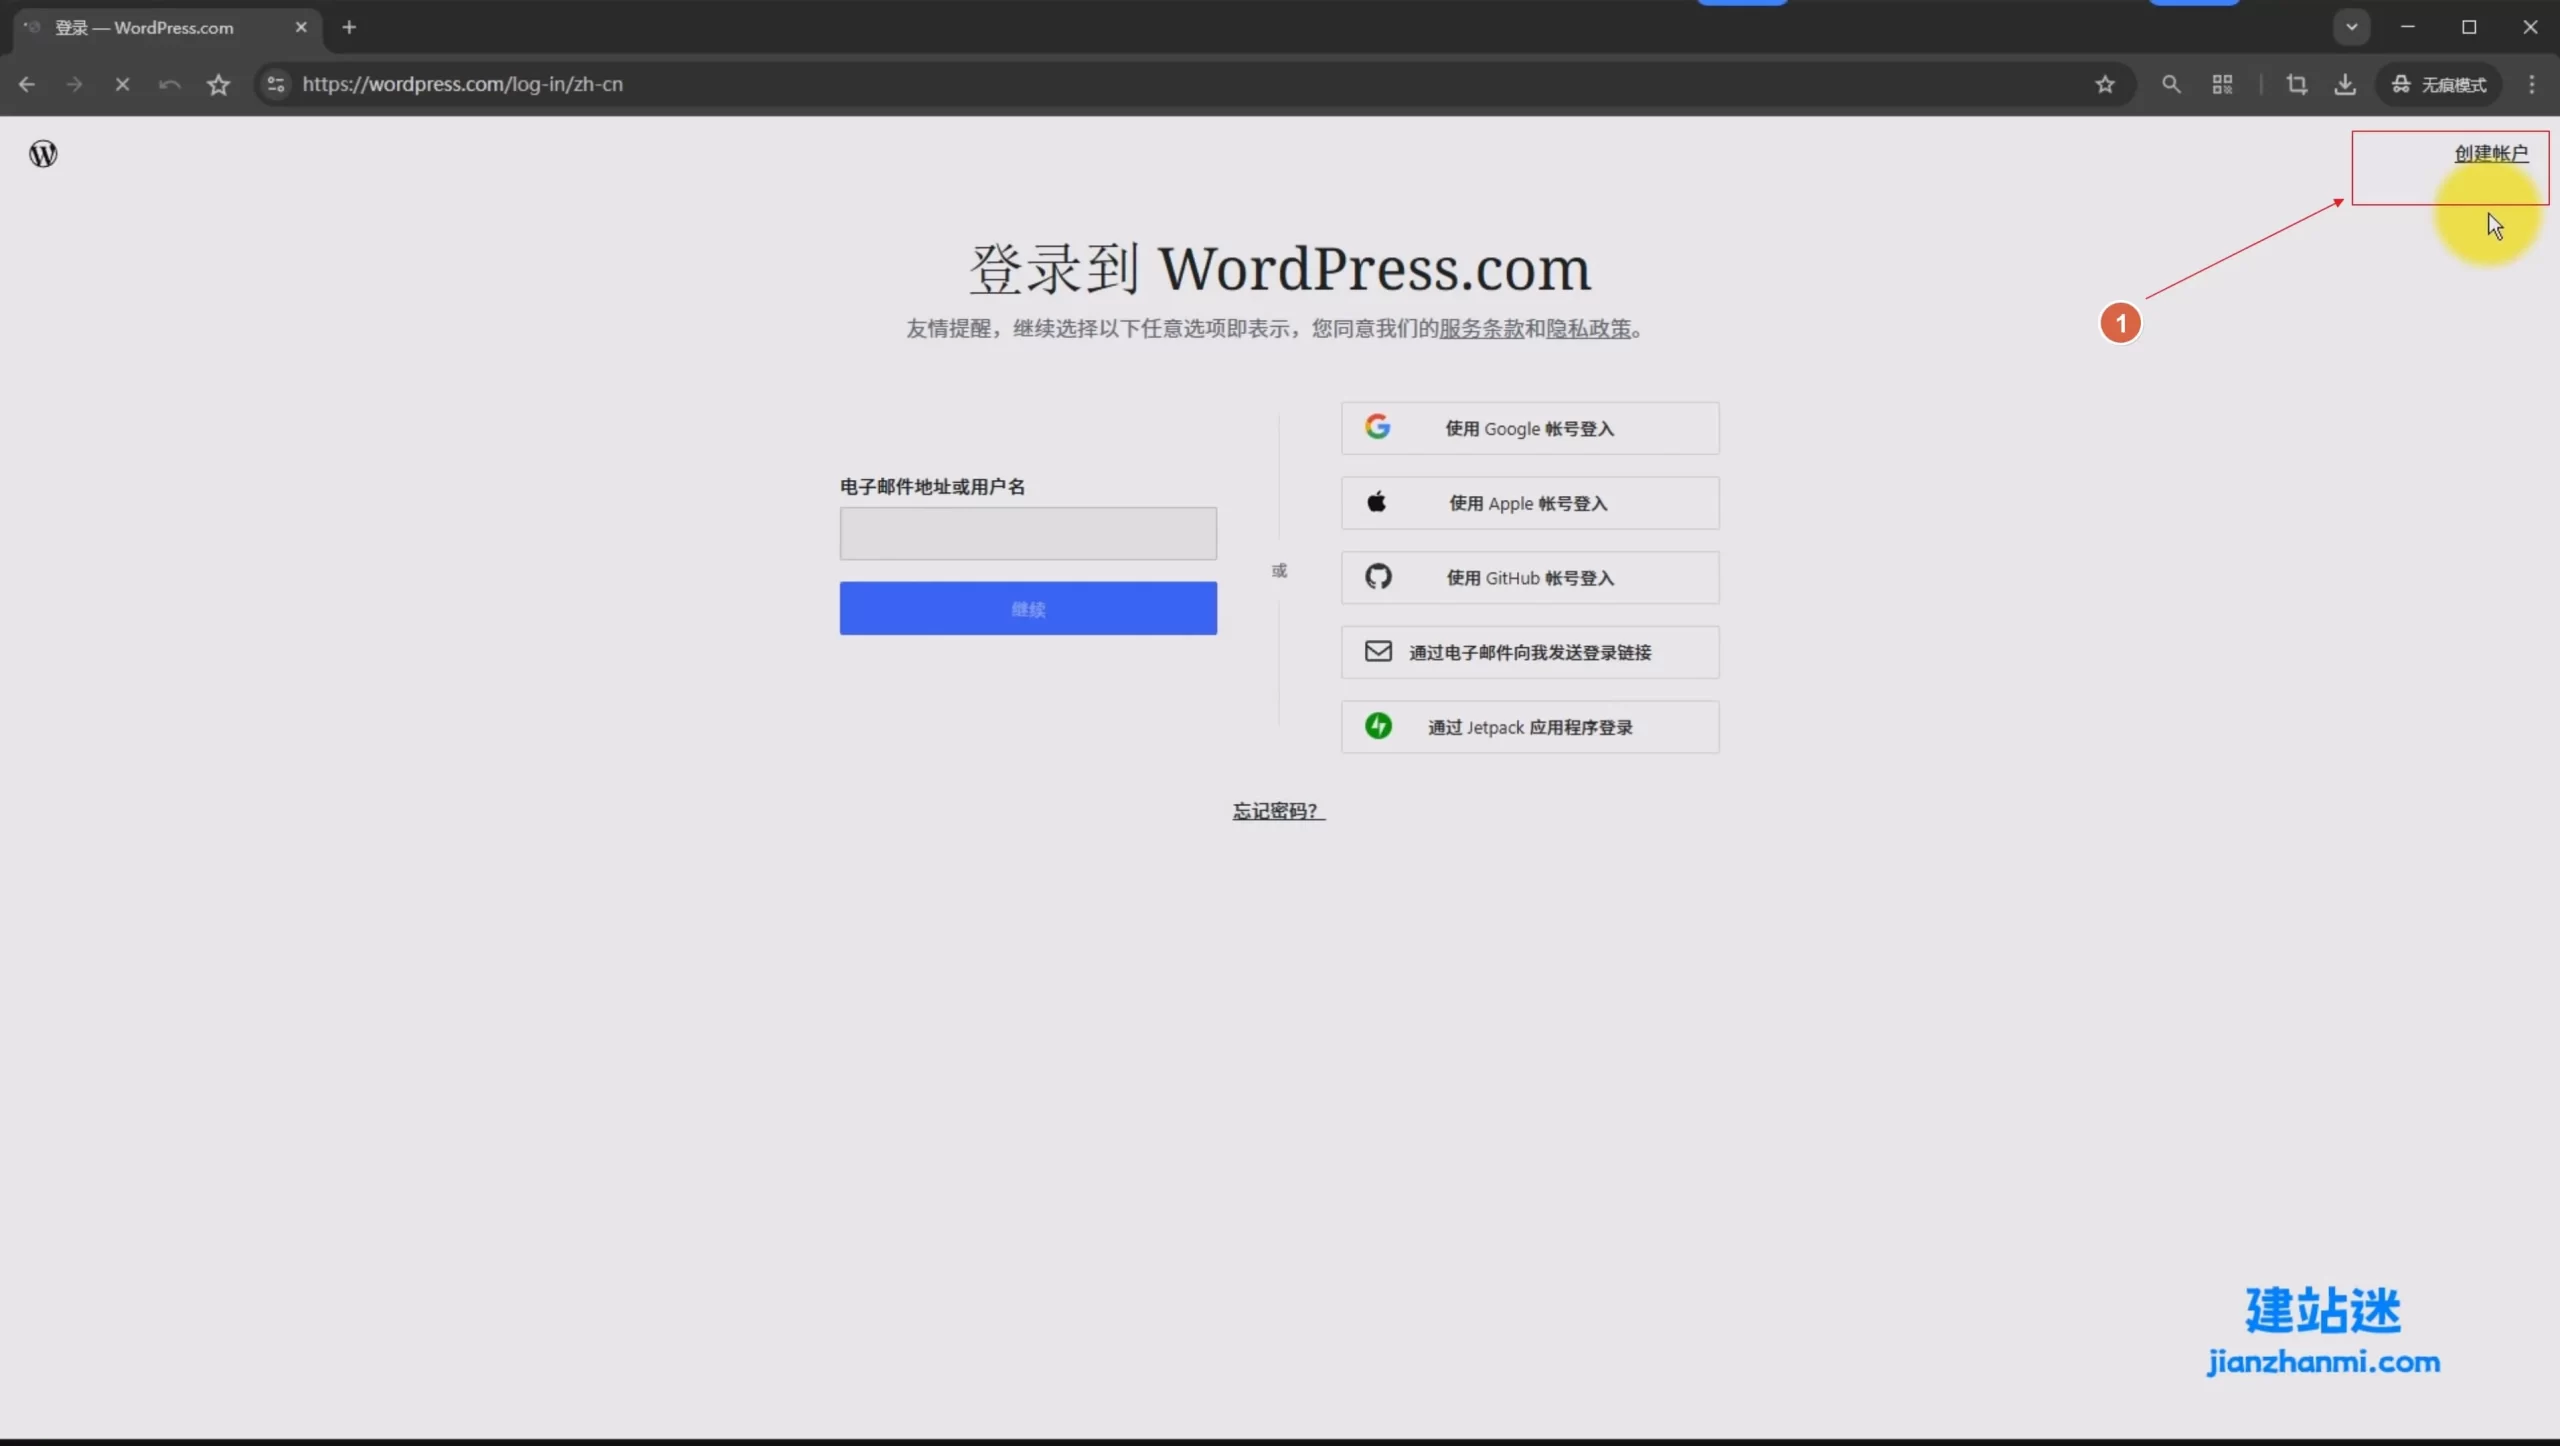Expand the tab search chevron in the title bar
Screen dimensions: 2560x1446
(2352, 27)
